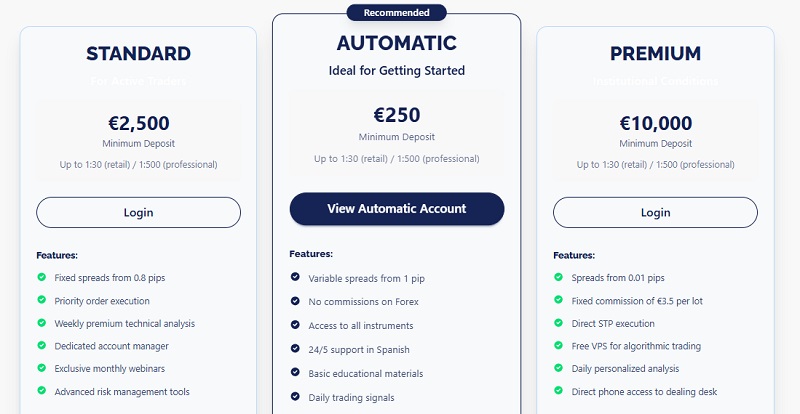Click checkmark icon next to Priority order execution
The width and height of the screenshot is (800, 414).
[42, 300]
